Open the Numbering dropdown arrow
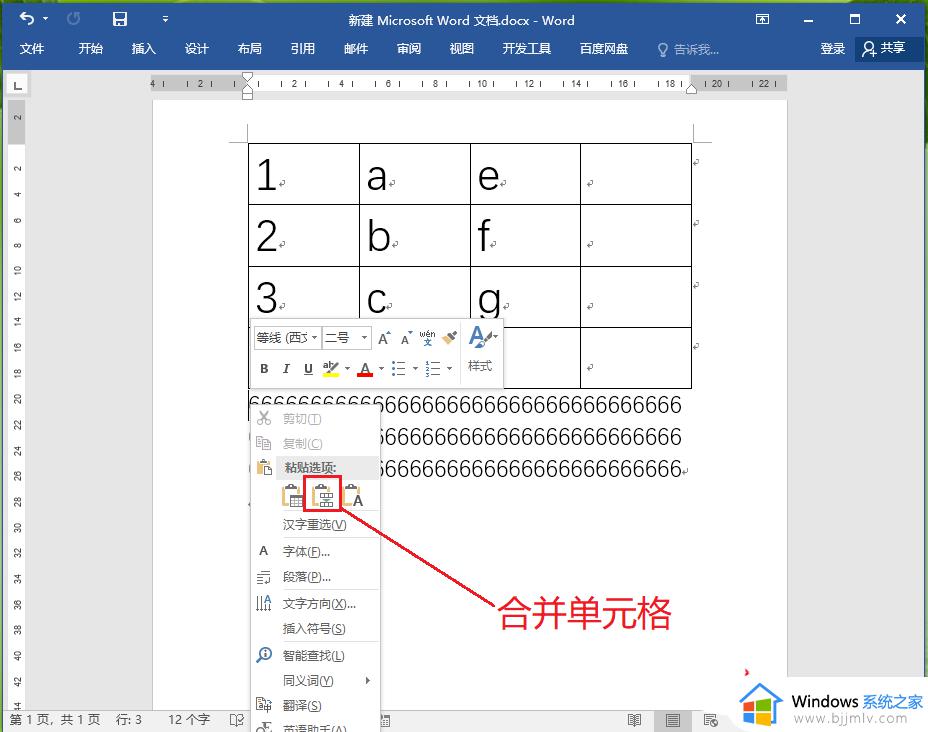Image resolution: width=928 pixels, height=732 pixels. point(450,369)
